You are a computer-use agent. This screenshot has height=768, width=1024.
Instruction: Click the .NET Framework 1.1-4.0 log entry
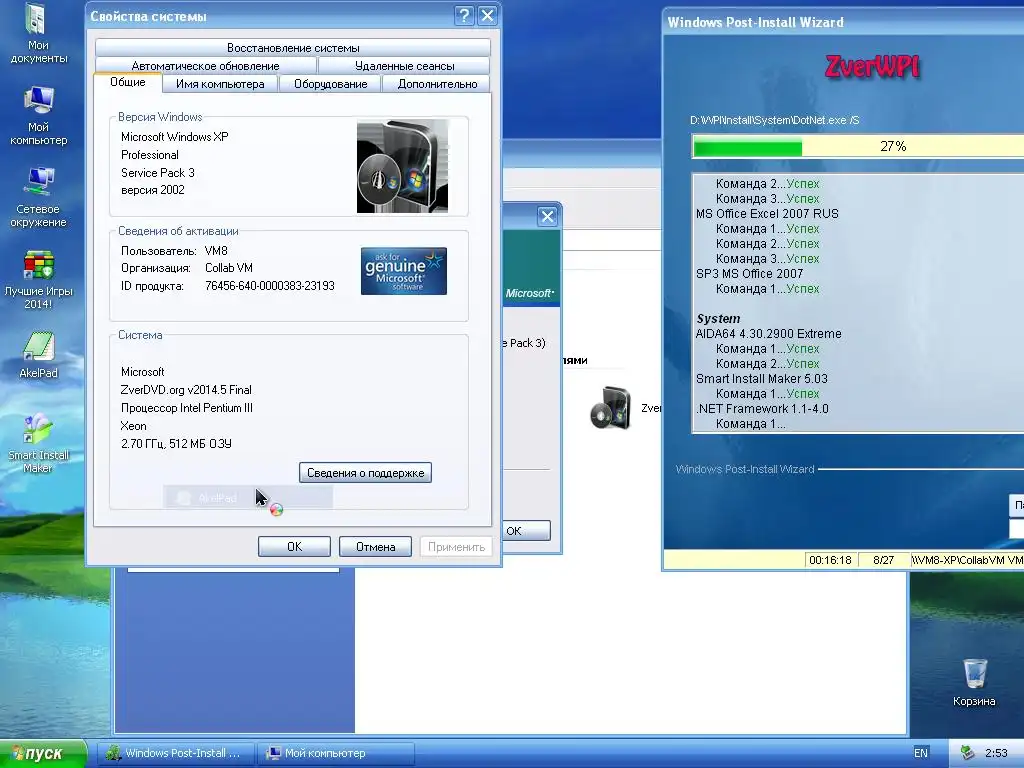762,409
